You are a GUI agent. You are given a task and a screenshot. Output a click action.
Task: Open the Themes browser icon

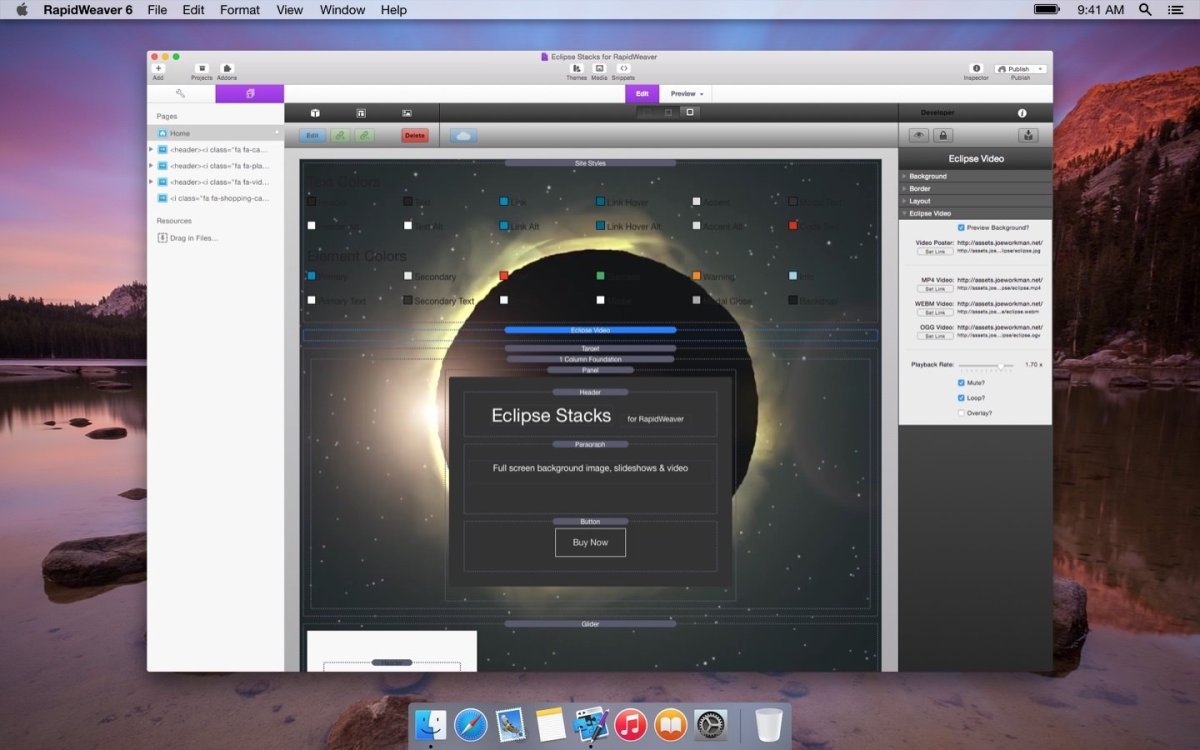click(576, 68)
